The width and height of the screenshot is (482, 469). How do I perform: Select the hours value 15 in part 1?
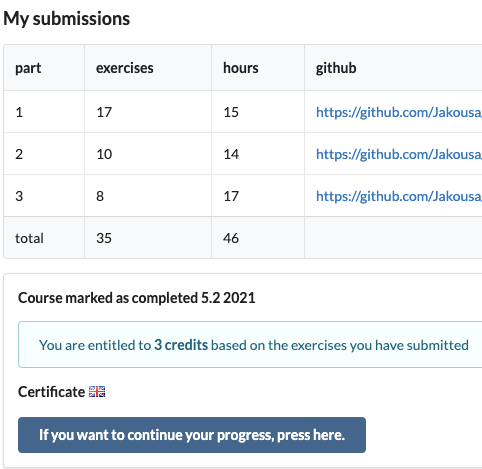tap(231, 112)
